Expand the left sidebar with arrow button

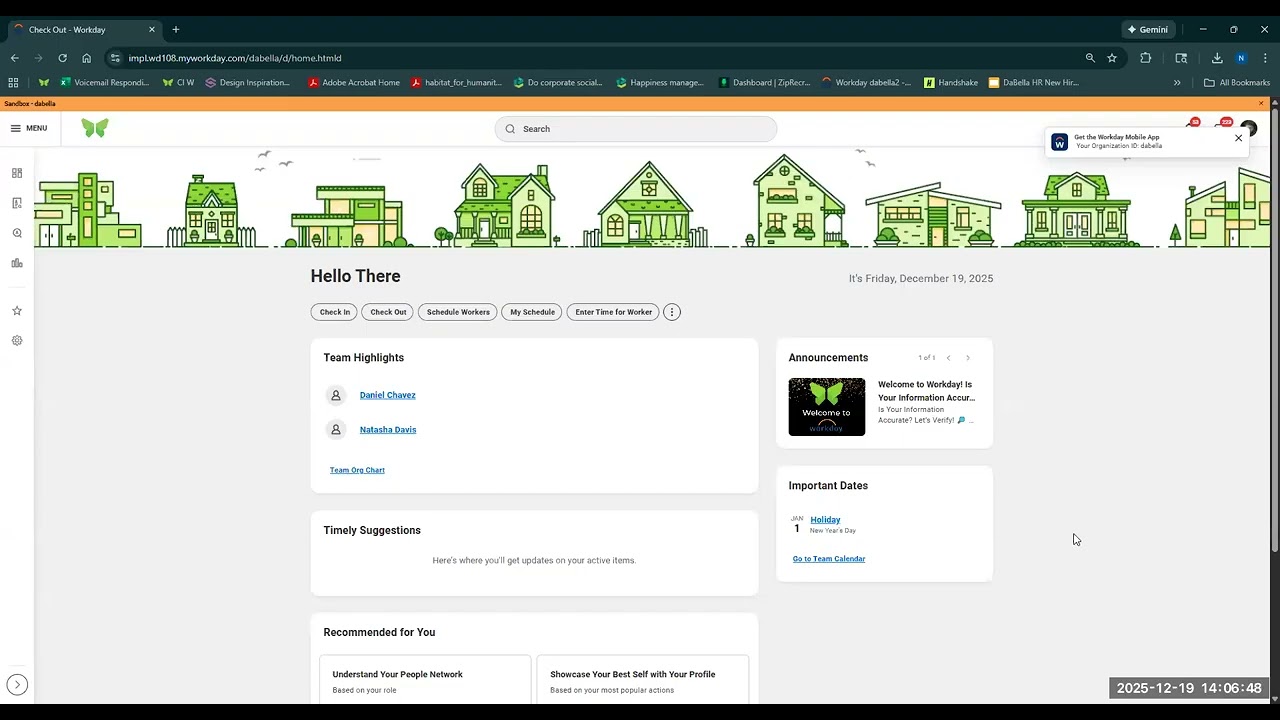(x=17, y=685)
